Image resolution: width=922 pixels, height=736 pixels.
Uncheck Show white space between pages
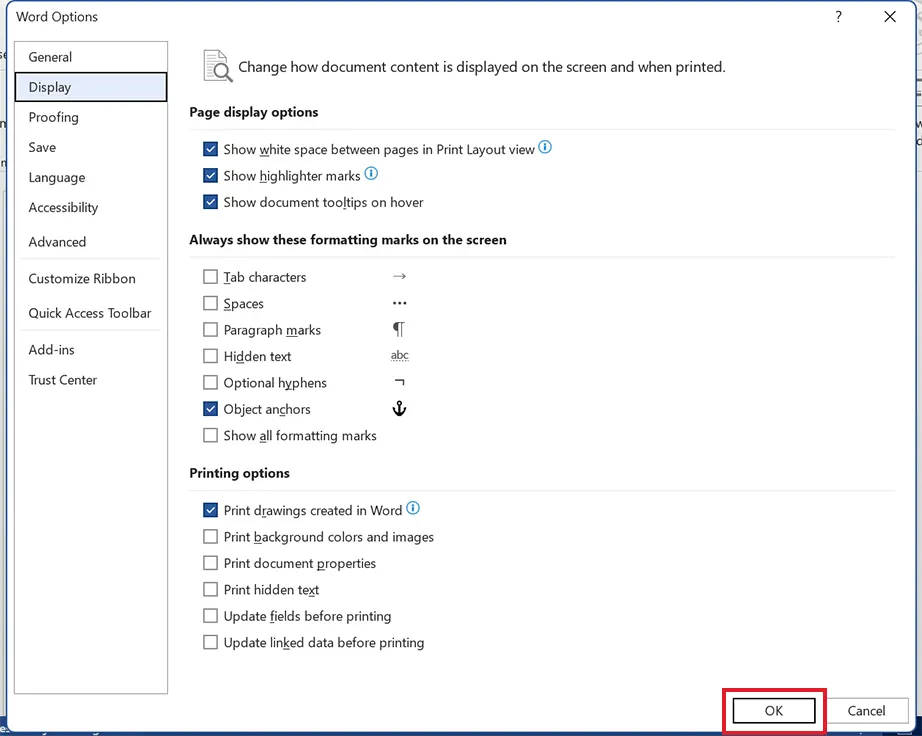[211, 149]
